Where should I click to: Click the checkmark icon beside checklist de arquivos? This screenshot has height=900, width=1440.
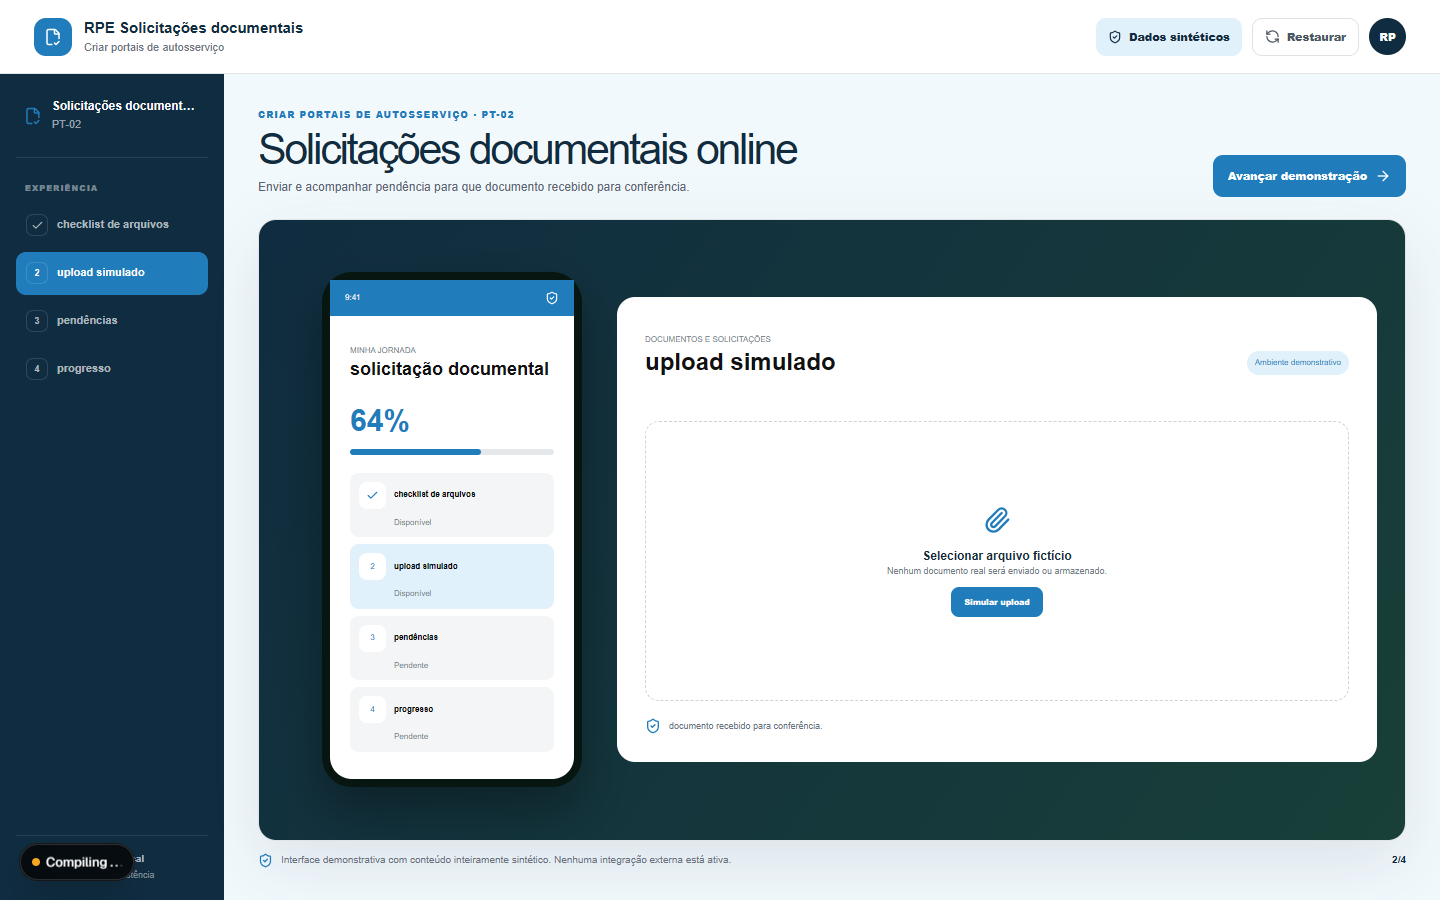coord(37,225)
